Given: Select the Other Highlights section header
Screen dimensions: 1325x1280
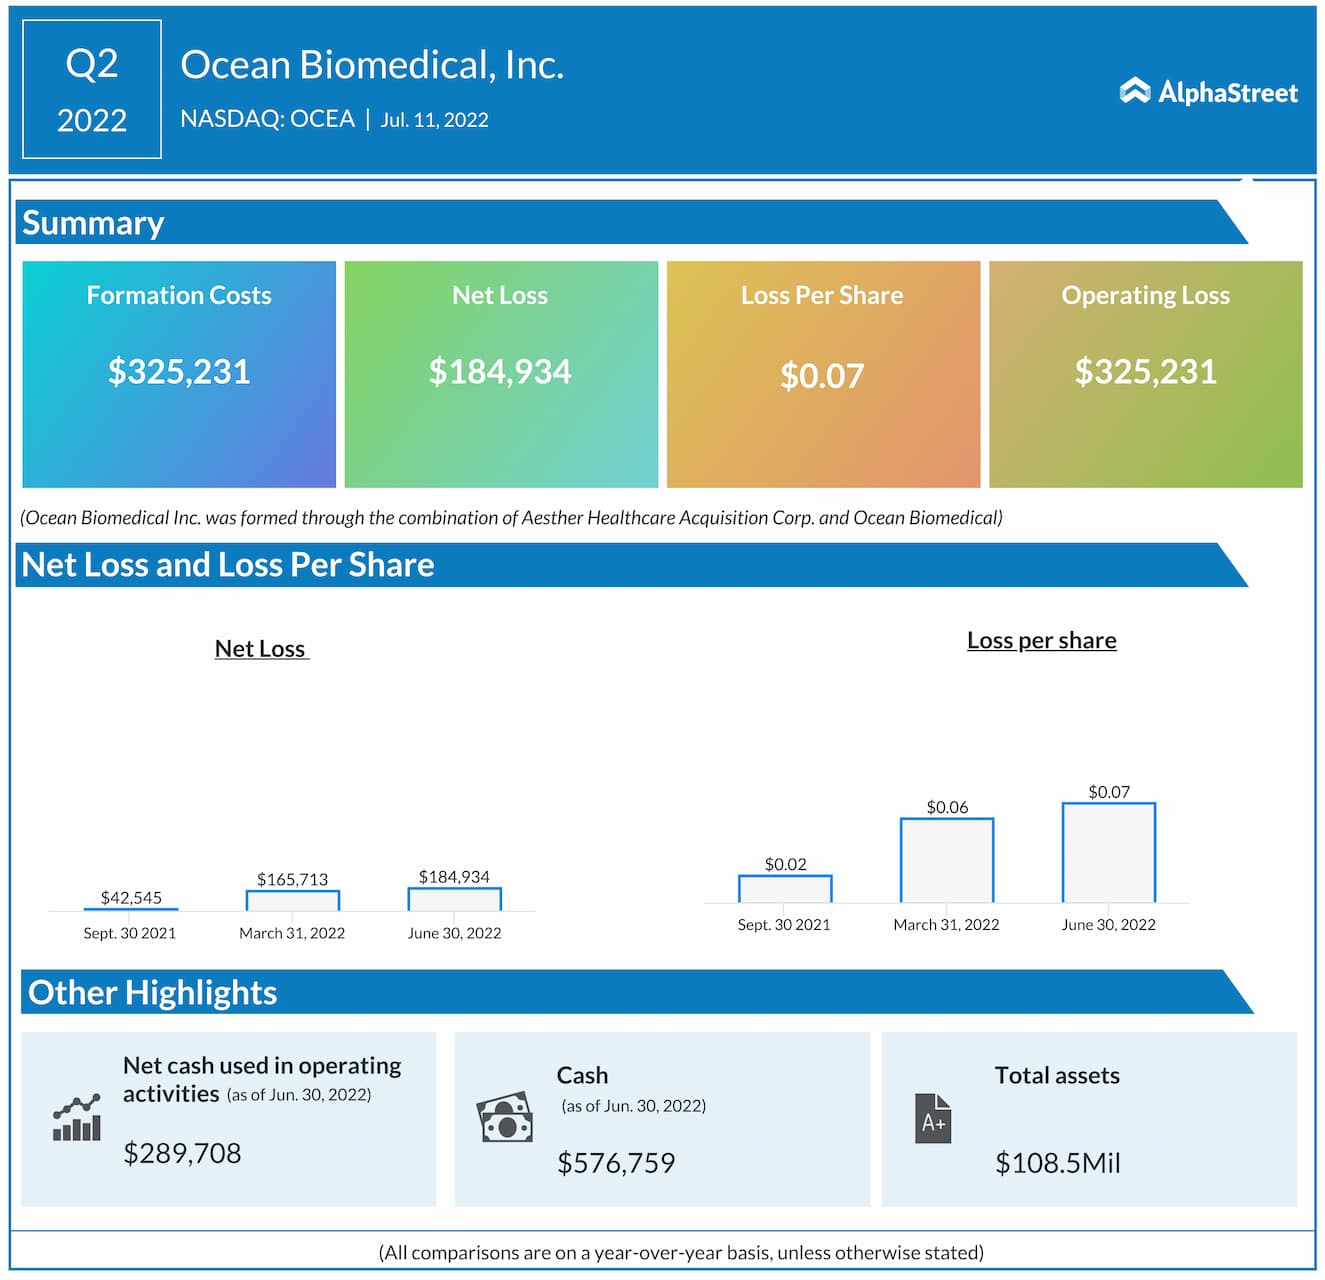Looking at the screenshot, I should 152,992.
